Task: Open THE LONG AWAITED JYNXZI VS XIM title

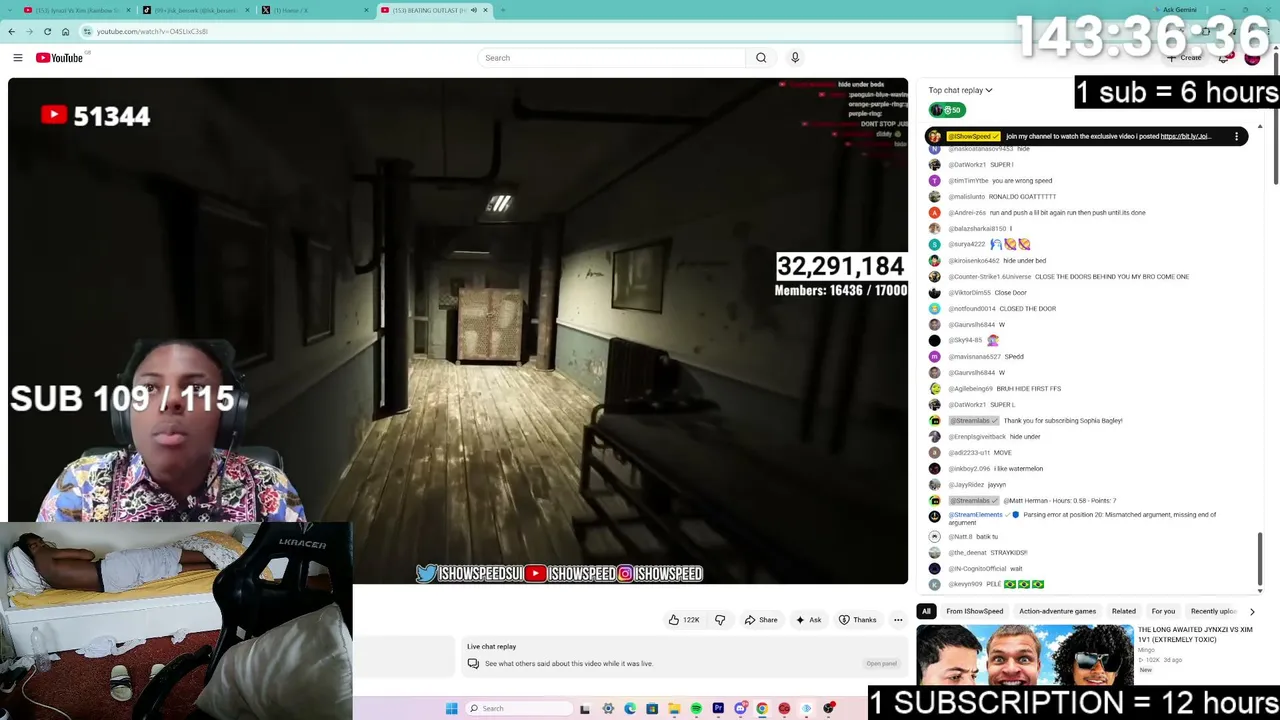Action: [x=1195, y=634]
